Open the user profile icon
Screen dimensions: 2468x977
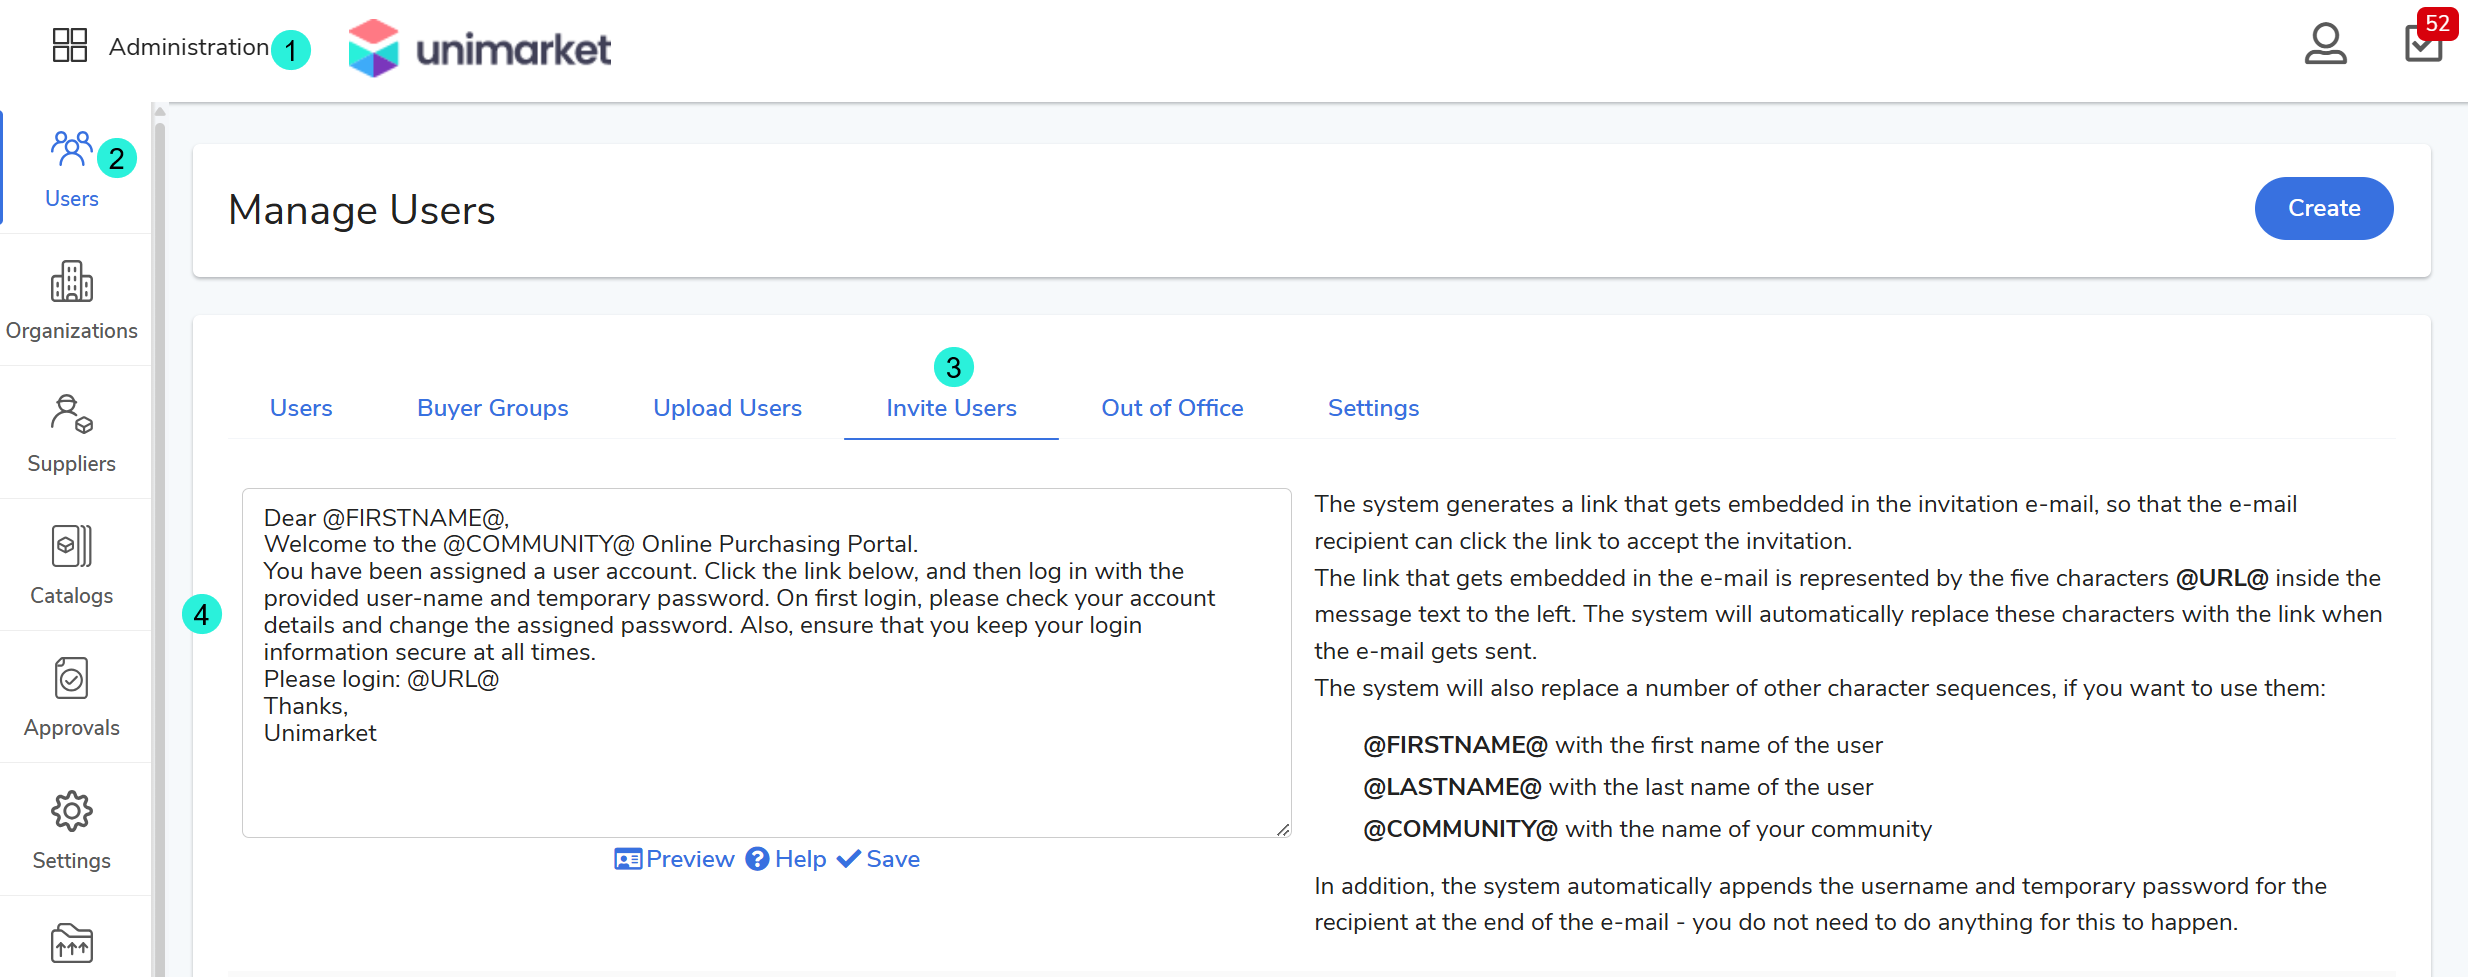2325,45
